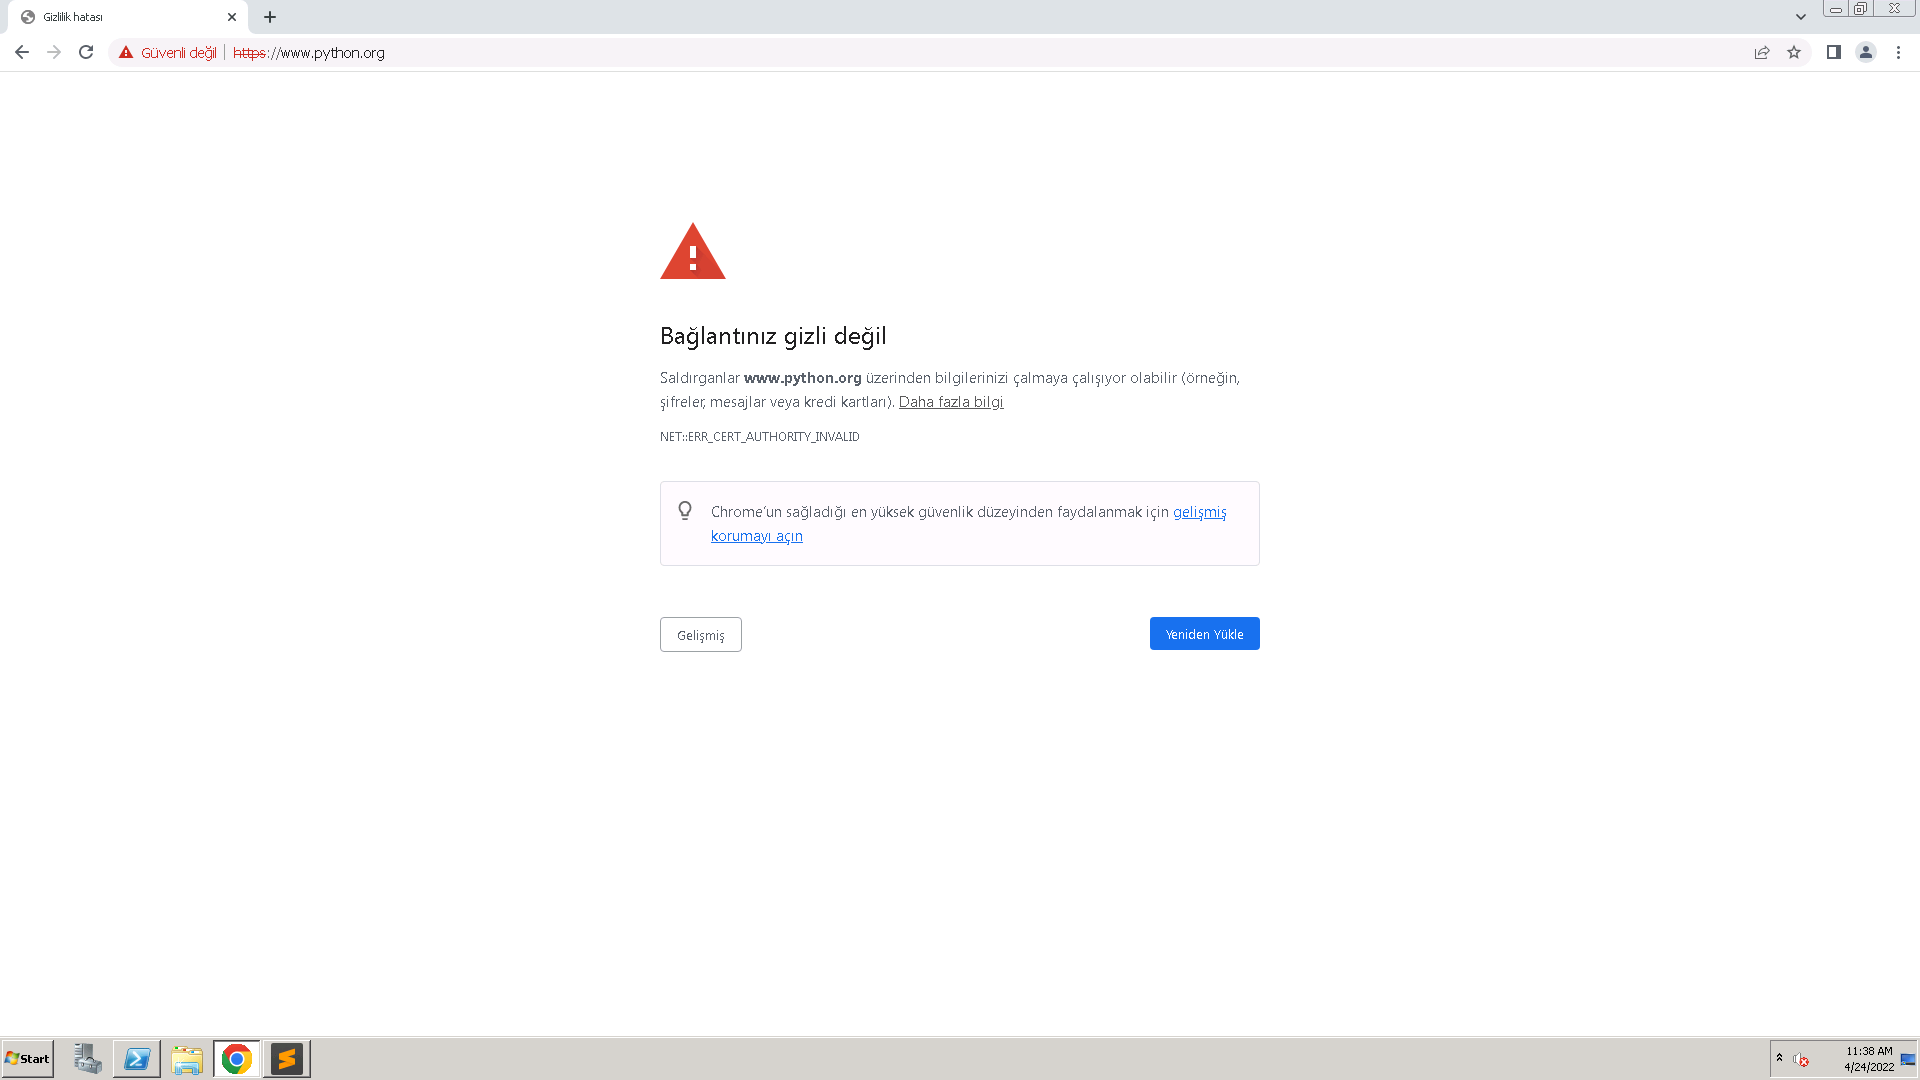Screen dimensions: 1920x1080
Task: Minimize the Chrome window
Action: (1836, 9)
